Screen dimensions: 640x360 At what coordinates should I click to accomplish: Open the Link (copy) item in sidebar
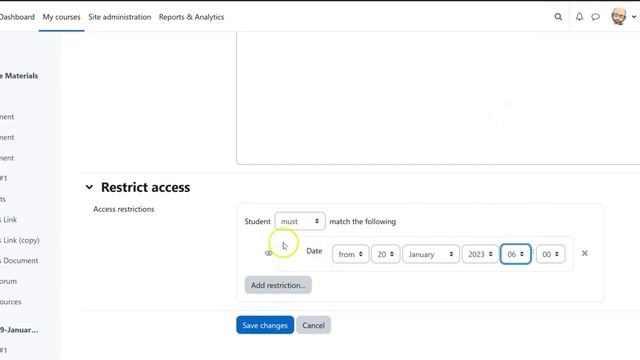click(20, 240)
